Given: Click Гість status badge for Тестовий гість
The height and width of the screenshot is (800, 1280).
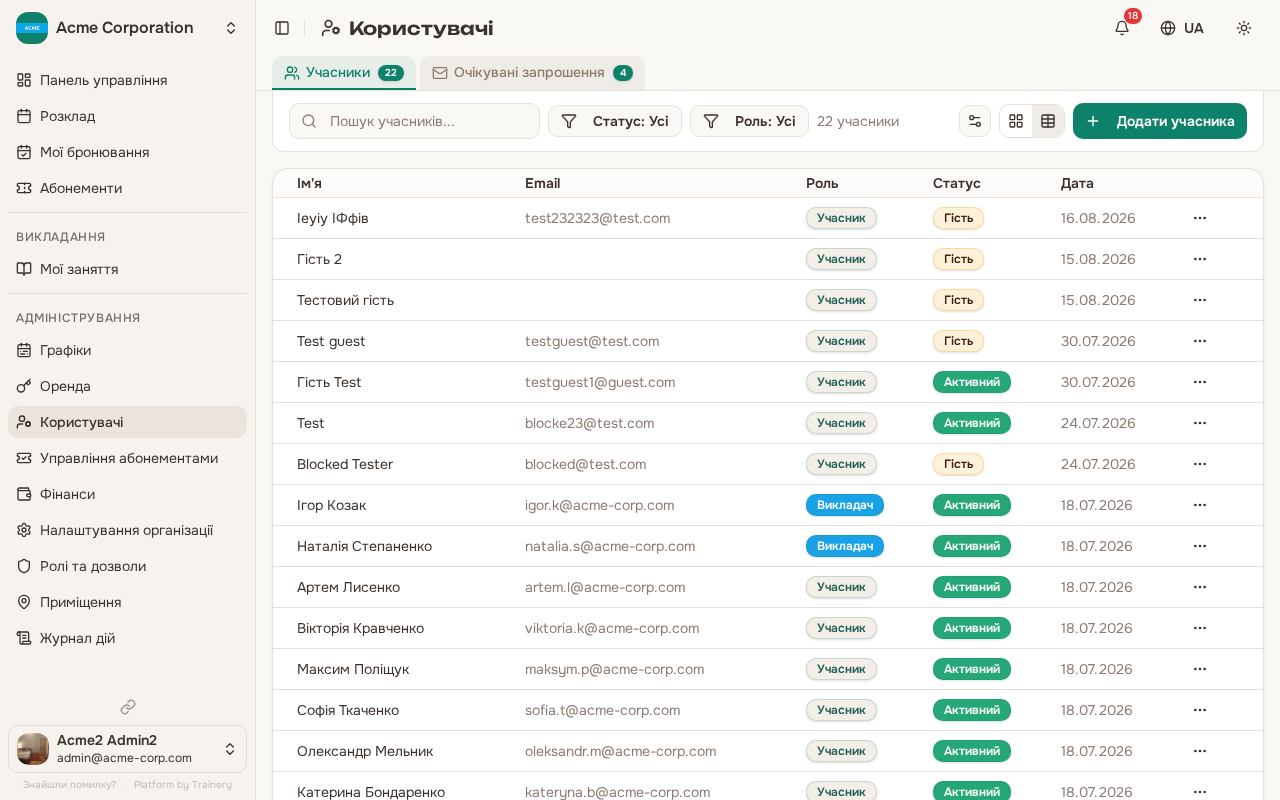Looking at the screenshot, I should (958, 300).
